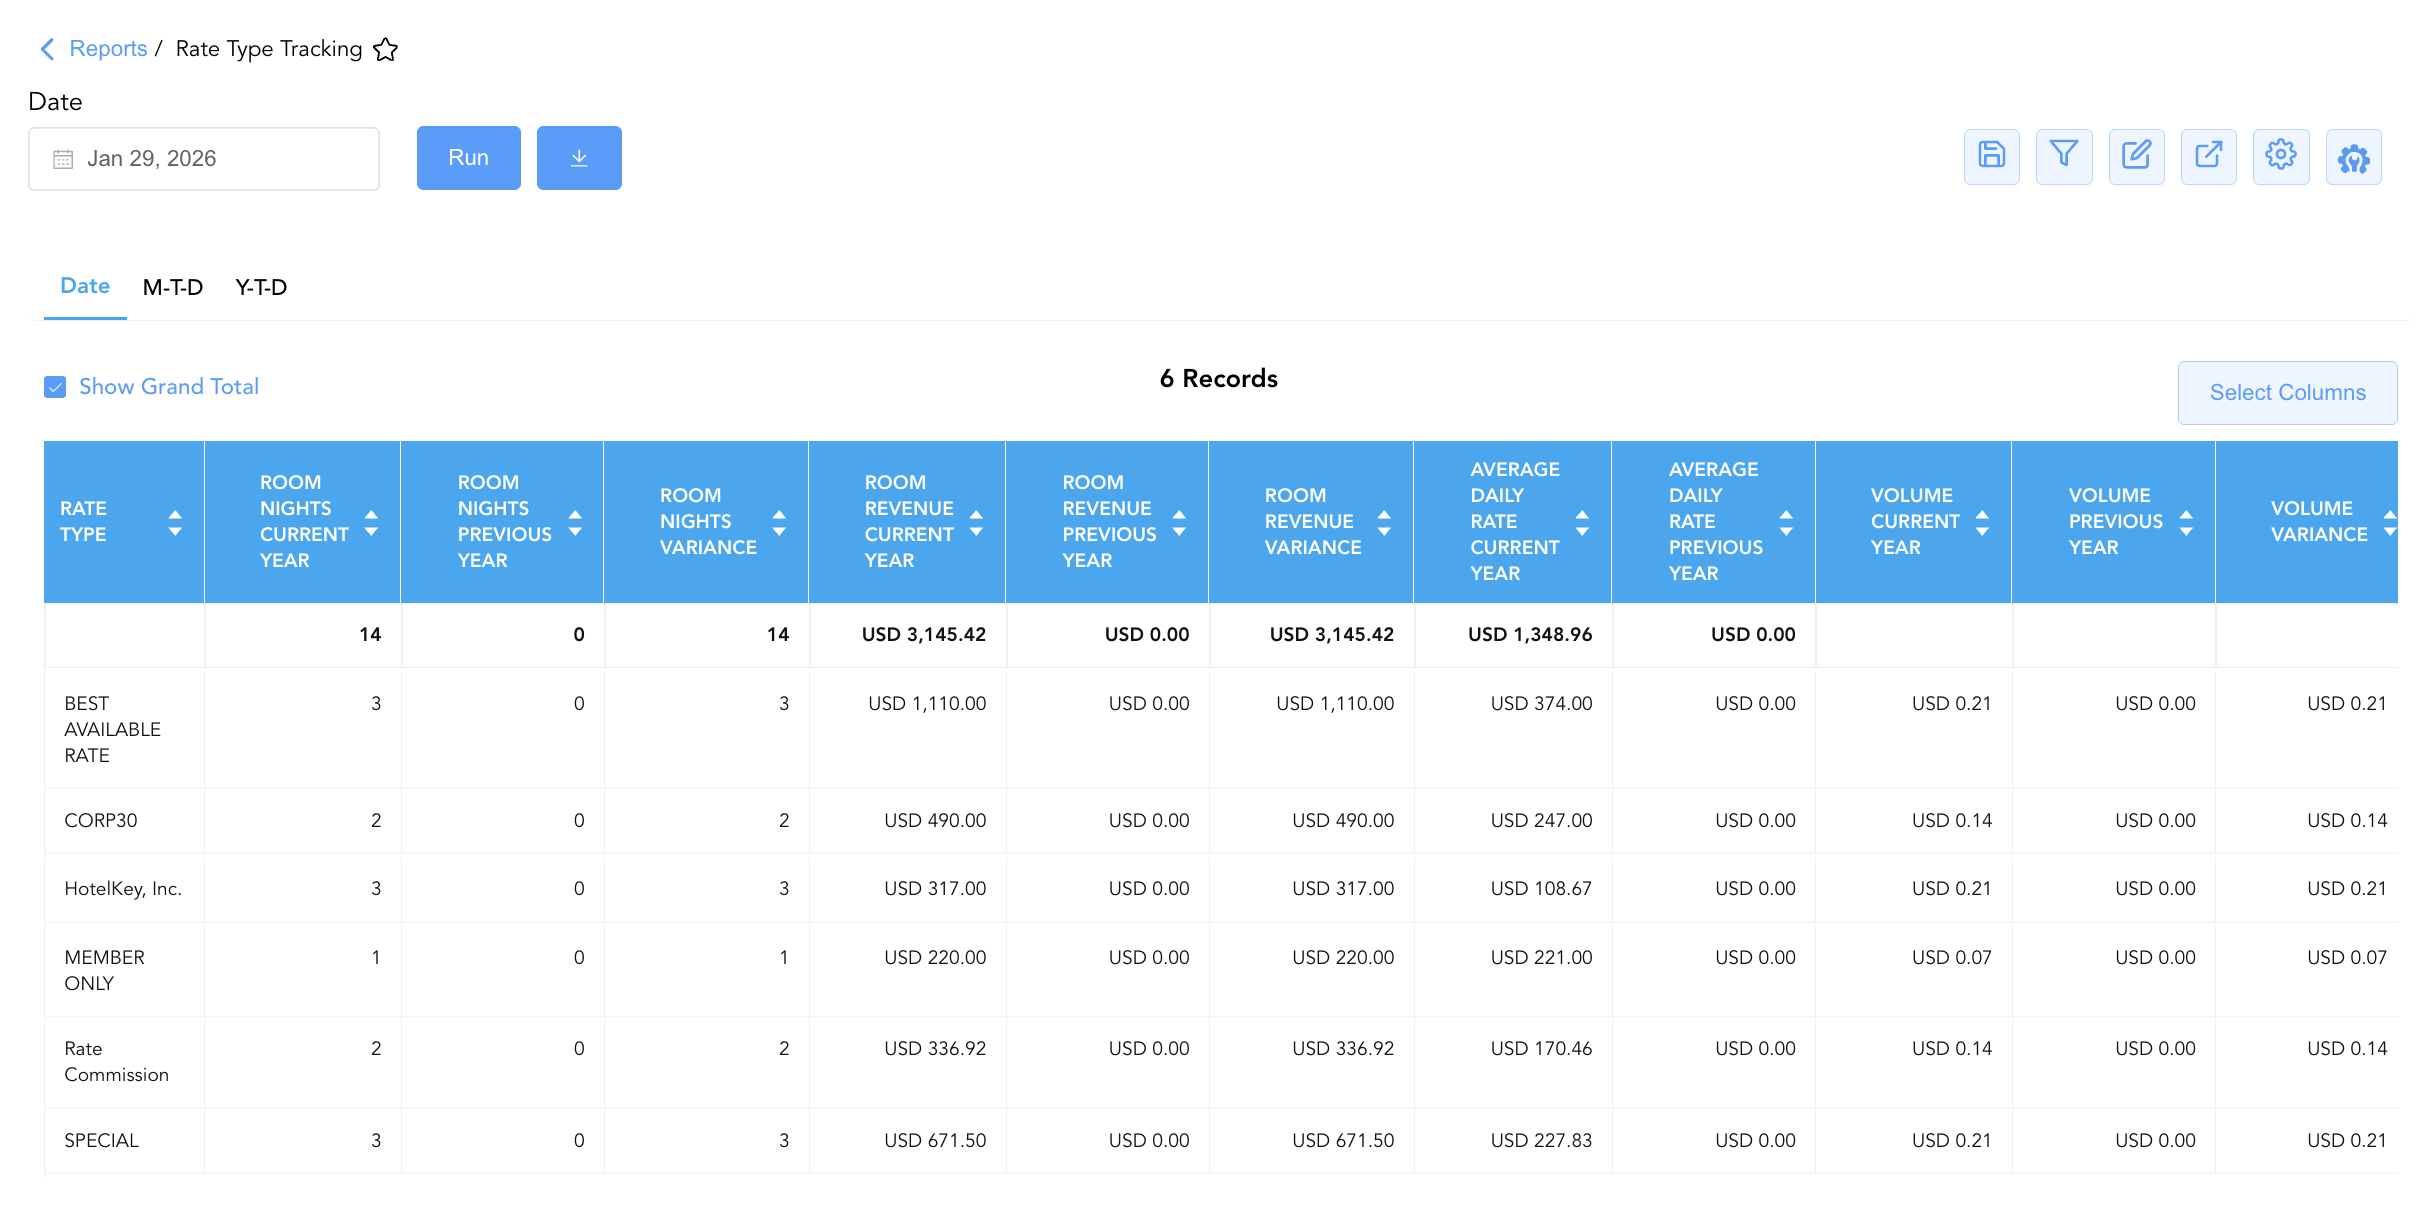Image resolution: width=2432 pixels, height=1216 pixels.
Task: Sort by the Rate Type column arrows
Action: click(175, 522)
